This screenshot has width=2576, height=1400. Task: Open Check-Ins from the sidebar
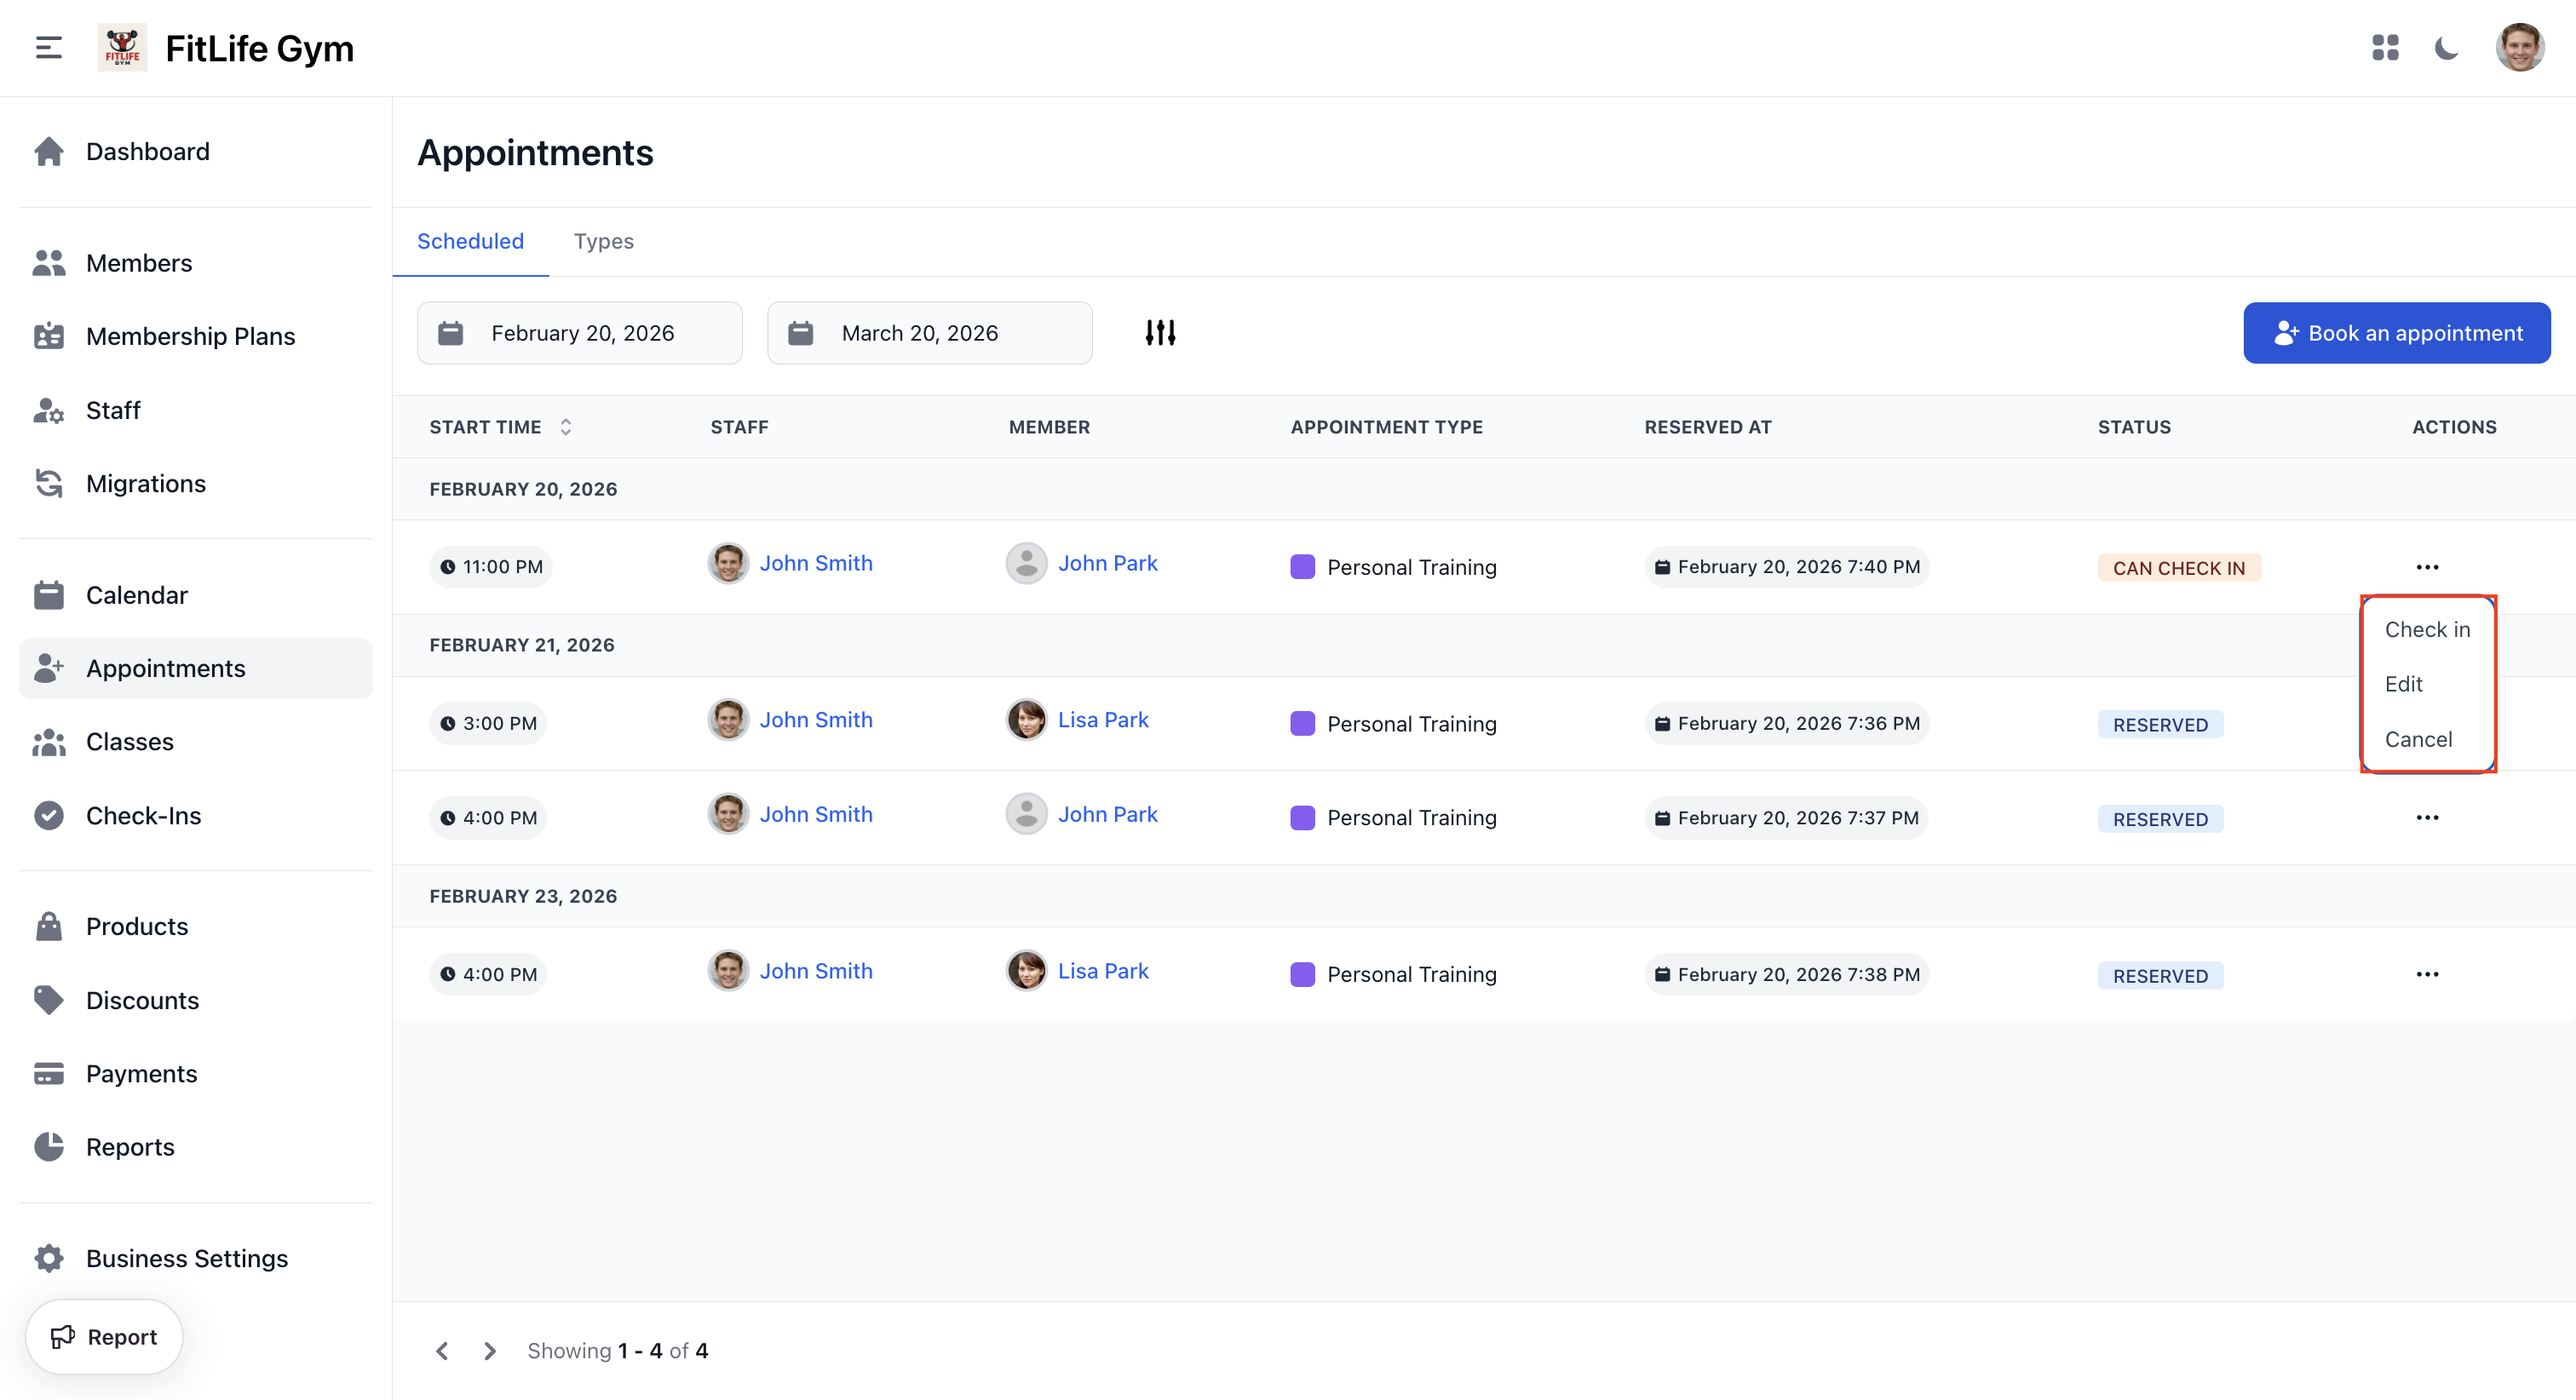143,815
